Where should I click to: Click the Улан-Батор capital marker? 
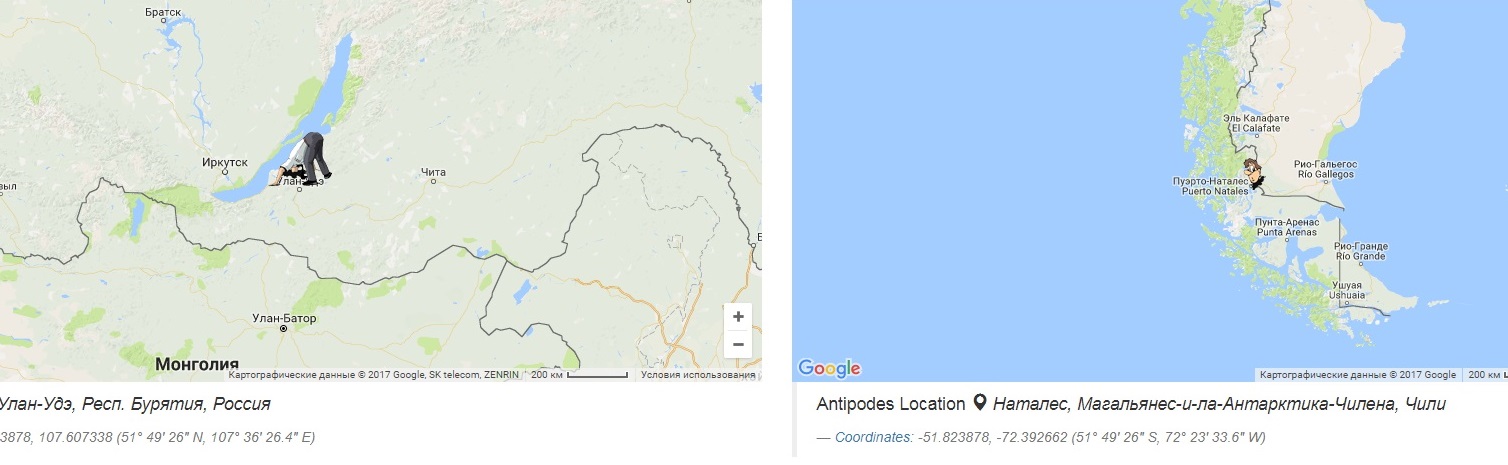(283, 328)
